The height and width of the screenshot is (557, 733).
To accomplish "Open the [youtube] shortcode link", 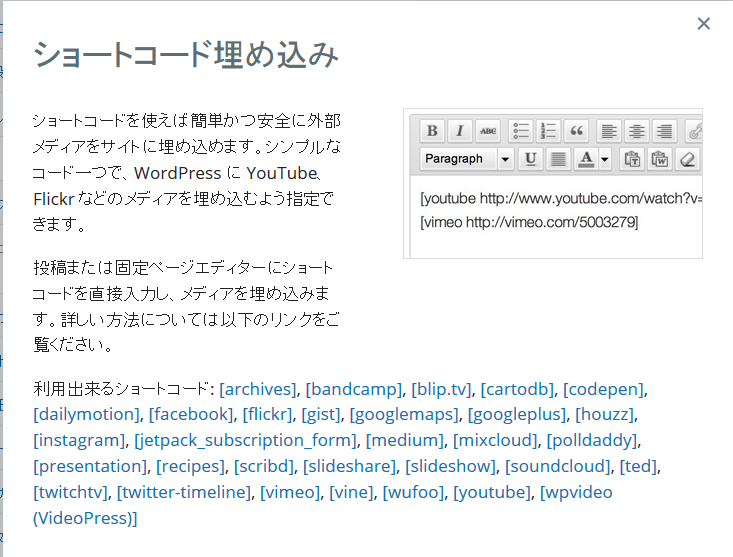I will [x=492, y=492].
